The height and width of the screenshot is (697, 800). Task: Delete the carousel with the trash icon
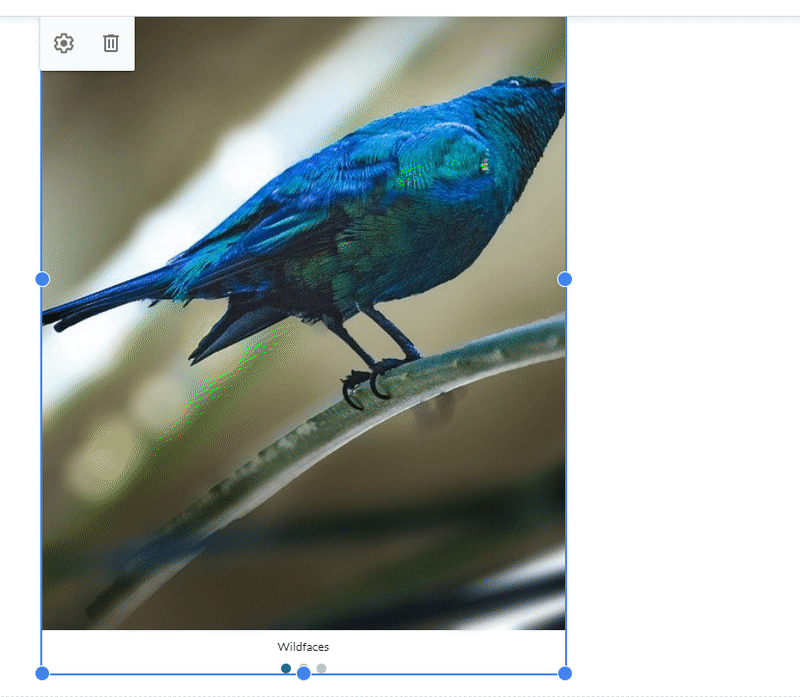pyautogui.click(x=111, y=43)
